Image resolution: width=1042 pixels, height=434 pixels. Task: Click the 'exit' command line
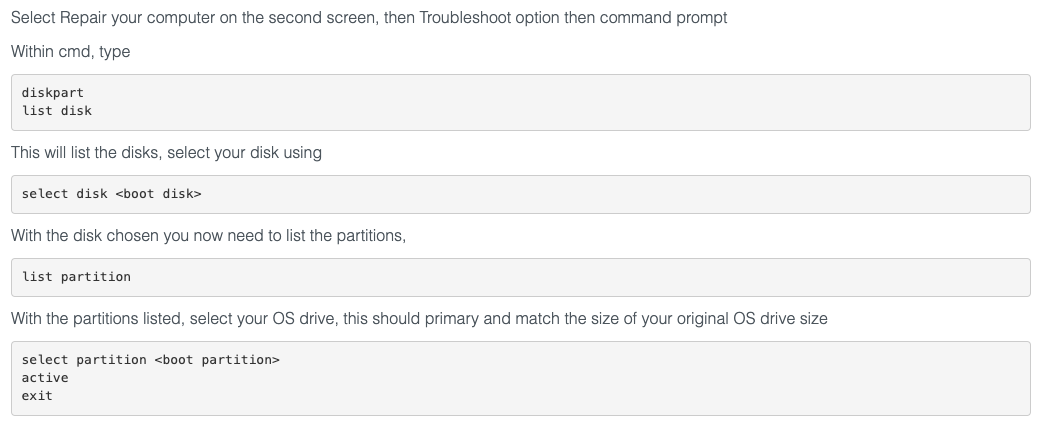(37, 396)
